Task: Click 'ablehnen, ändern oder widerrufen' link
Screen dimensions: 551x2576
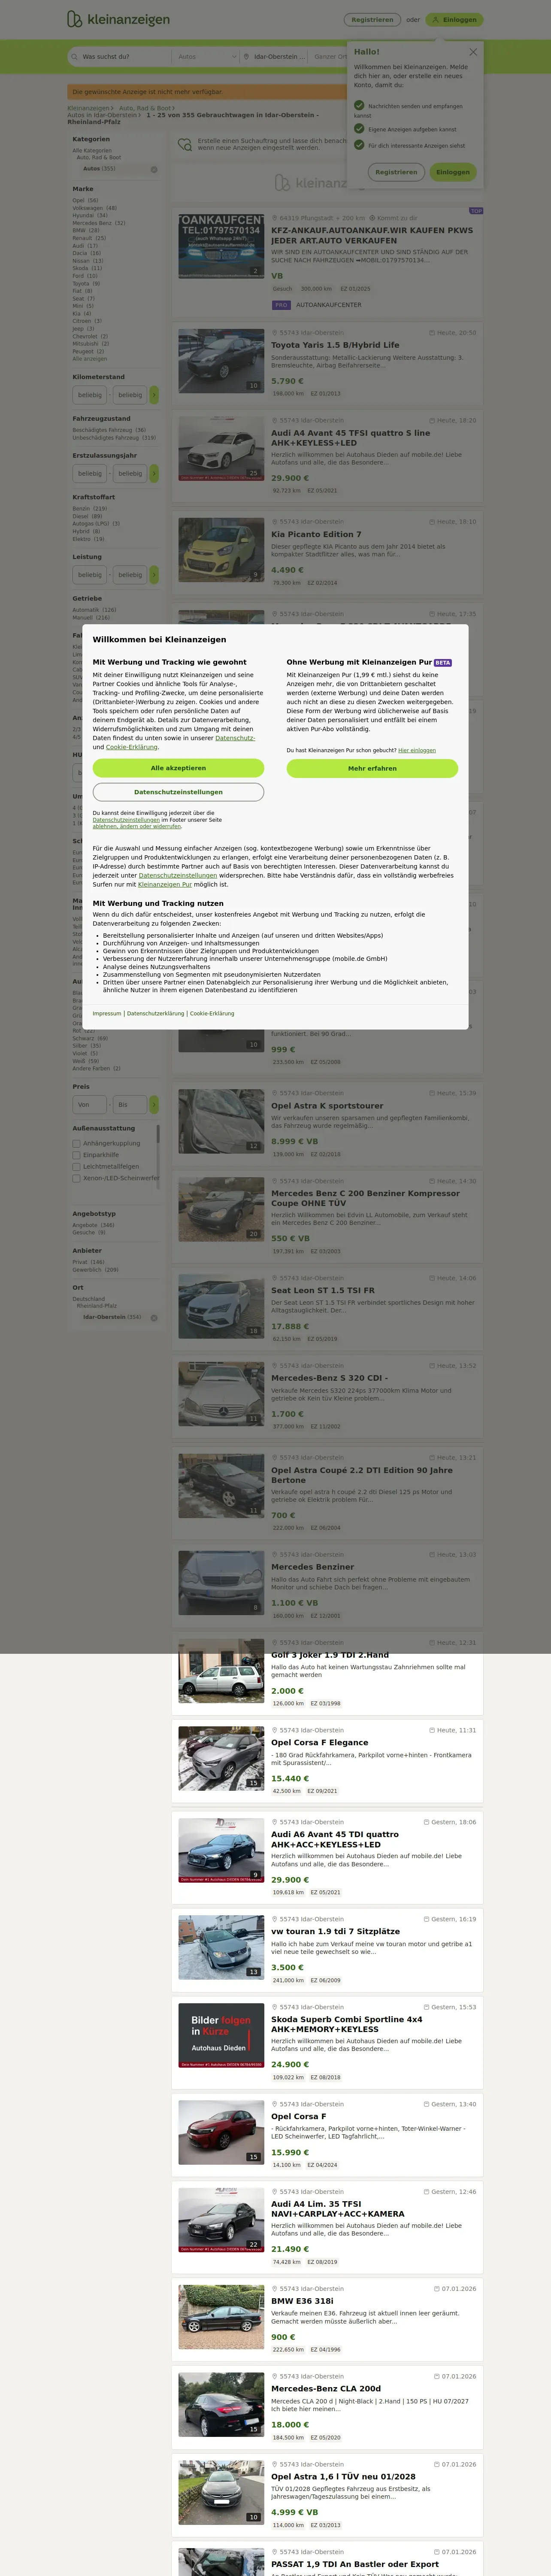Action: 137,826
